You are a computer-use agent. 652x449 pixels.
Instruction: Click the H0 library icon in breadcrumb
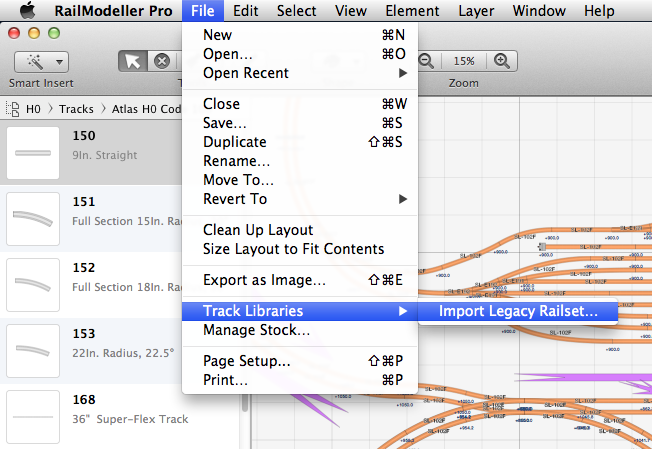click(x=15, y=108)
